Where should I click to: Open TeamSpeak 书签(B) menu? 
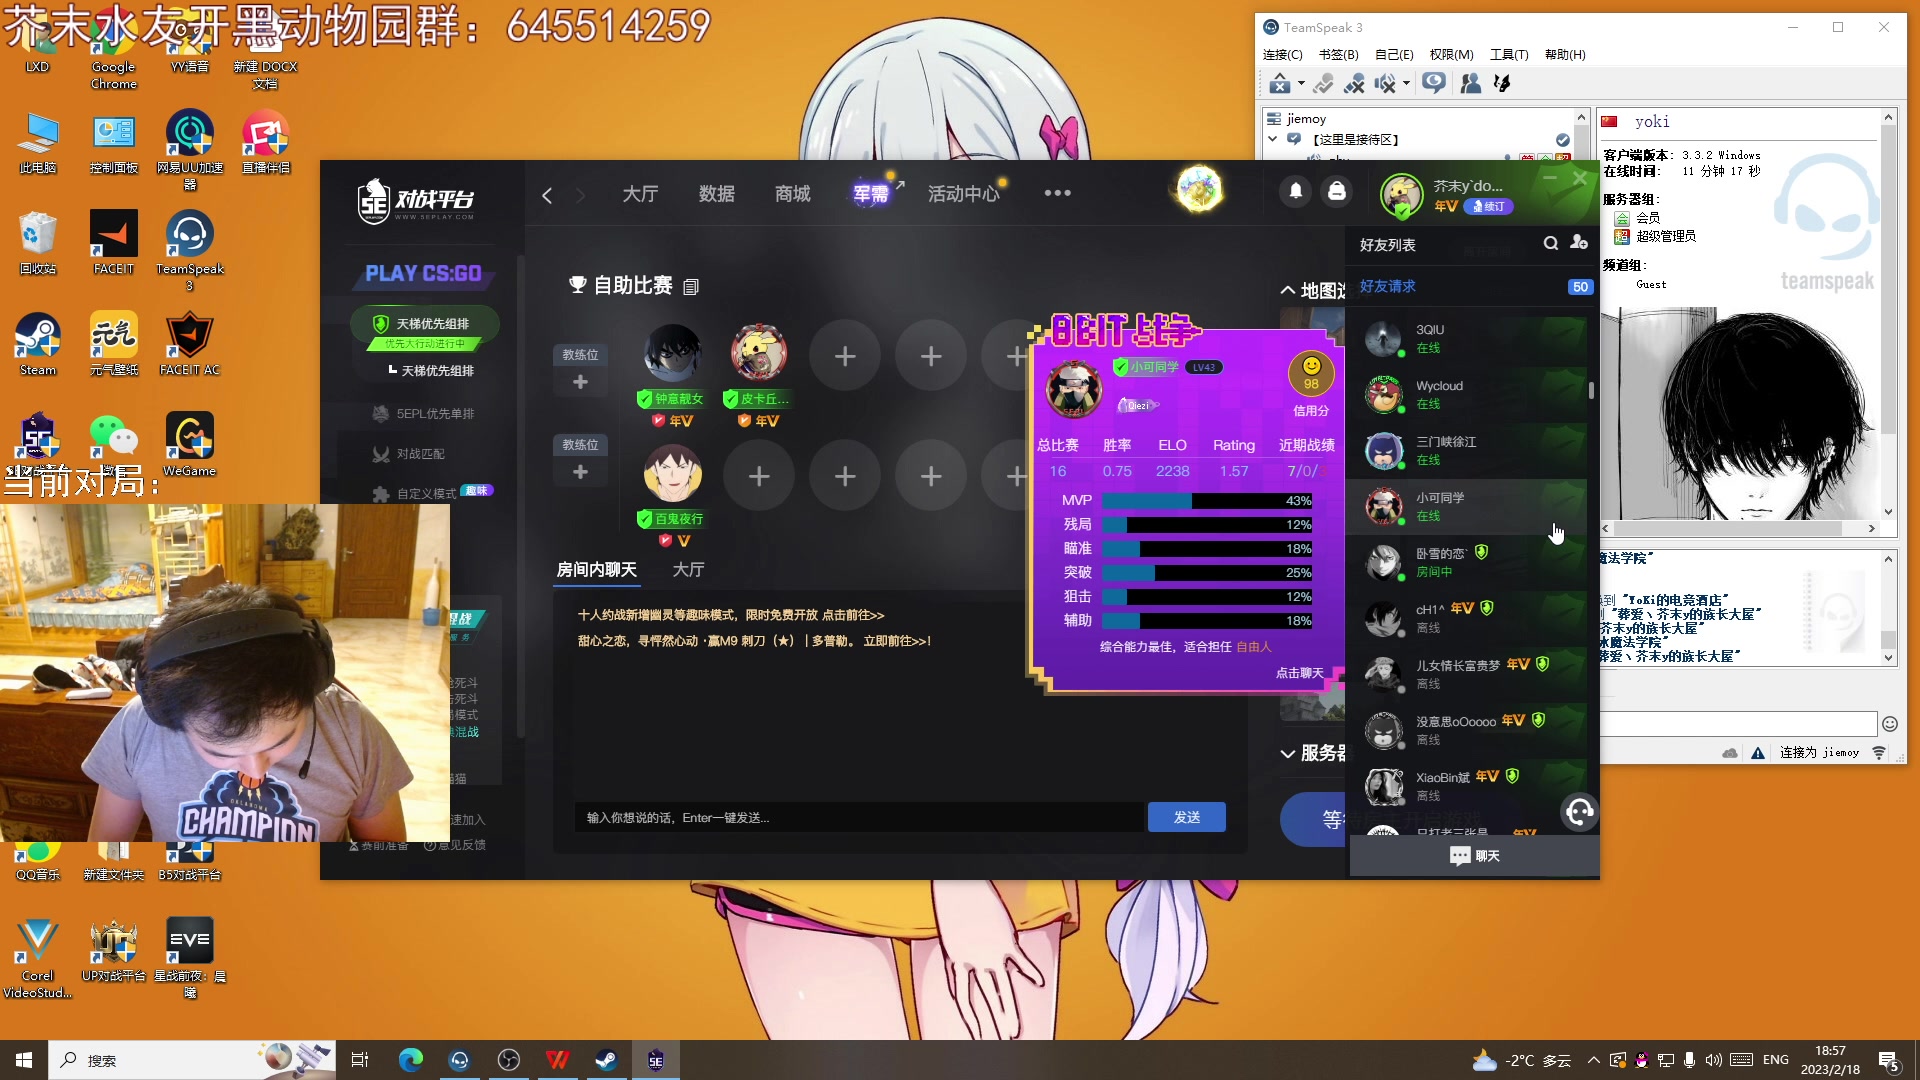[x=1339, y=55]
